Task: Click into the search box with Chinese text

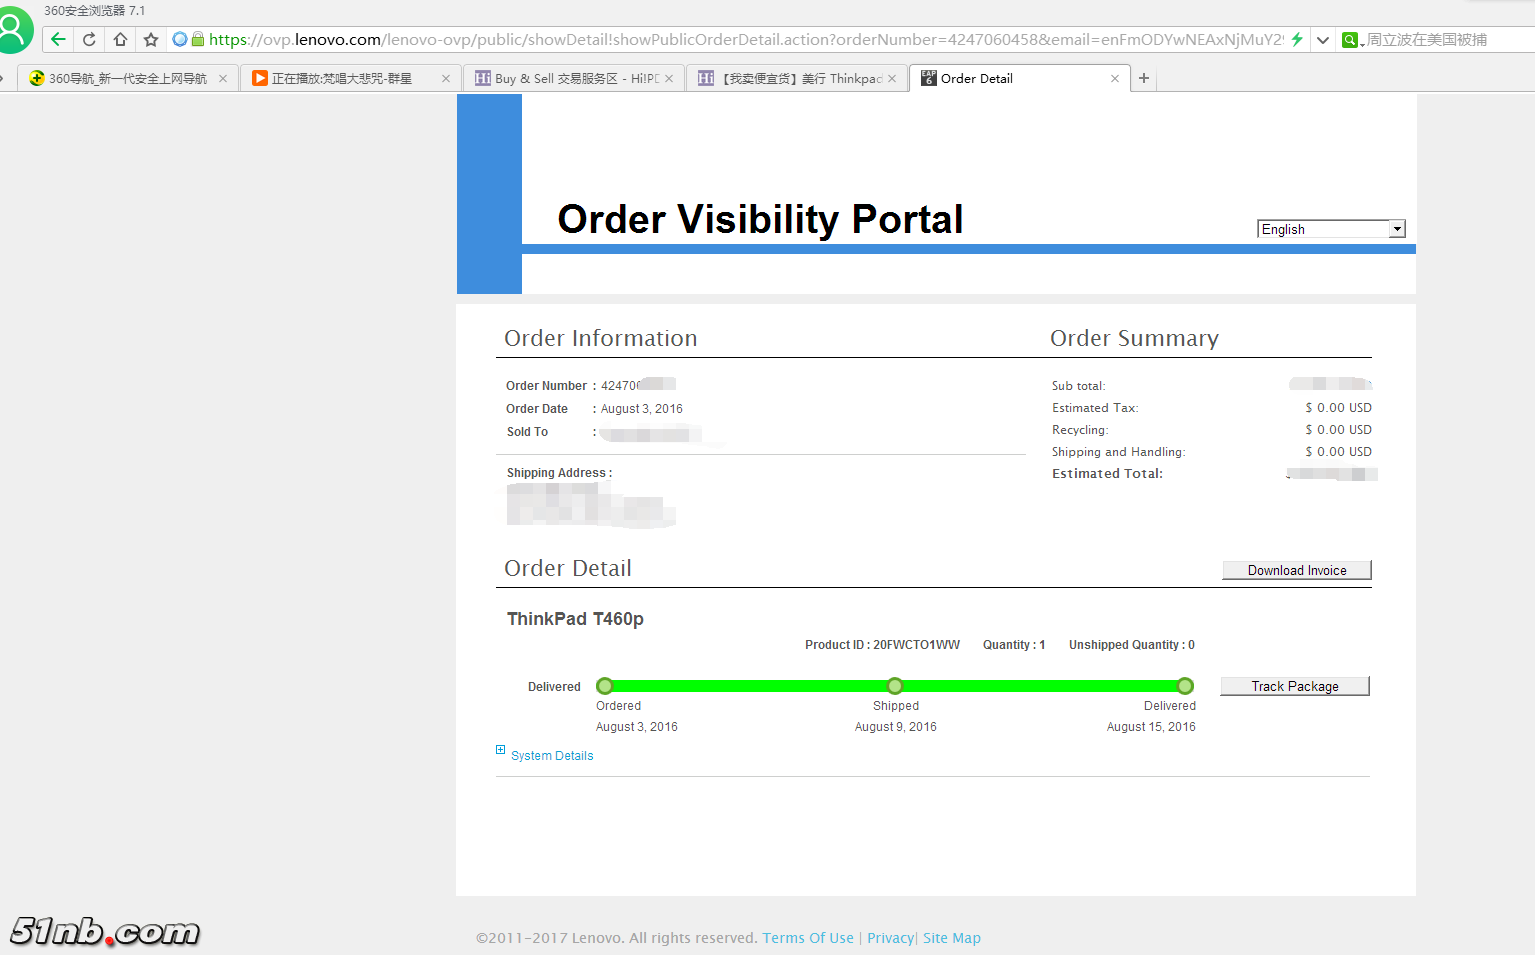Action: click(x=1440, y=40)
